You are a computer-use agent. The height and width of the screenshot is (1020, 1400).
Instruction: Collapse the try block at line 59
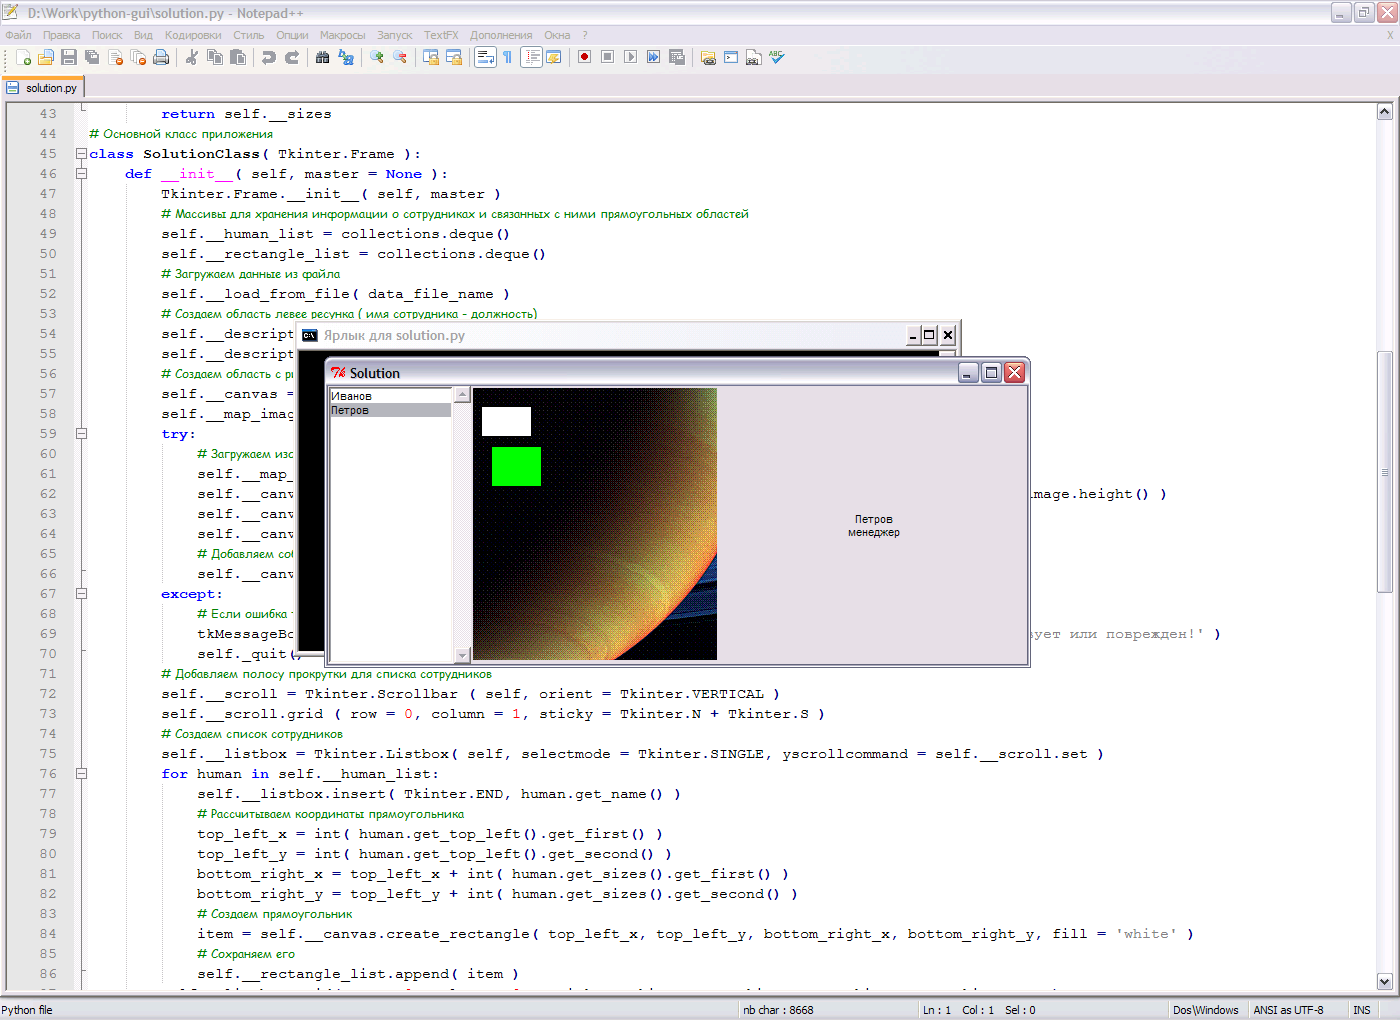point(81,433)
